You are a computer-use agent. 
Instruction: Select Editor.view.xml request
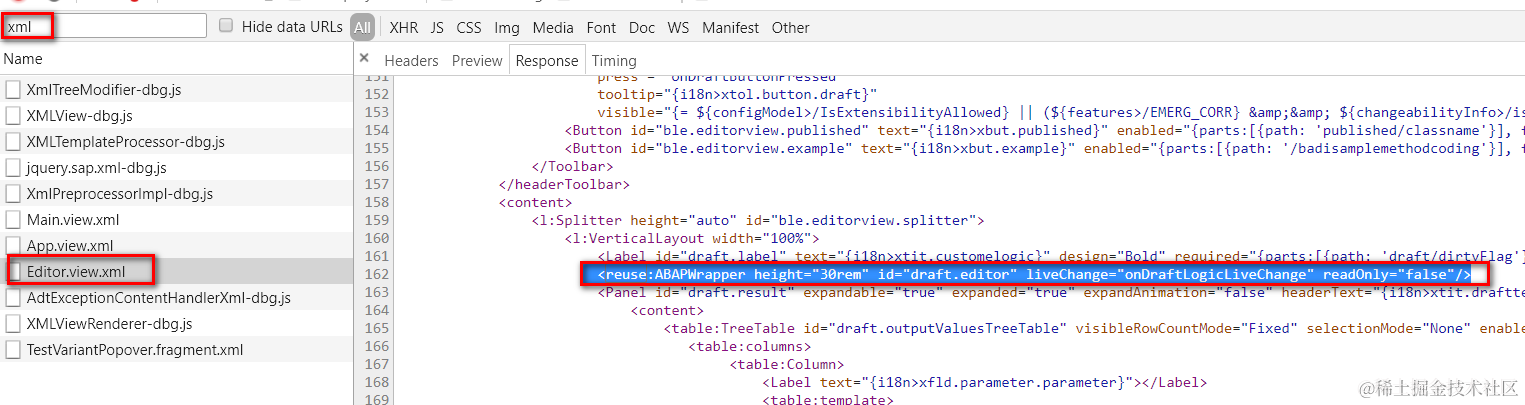[x=176, y=271]
